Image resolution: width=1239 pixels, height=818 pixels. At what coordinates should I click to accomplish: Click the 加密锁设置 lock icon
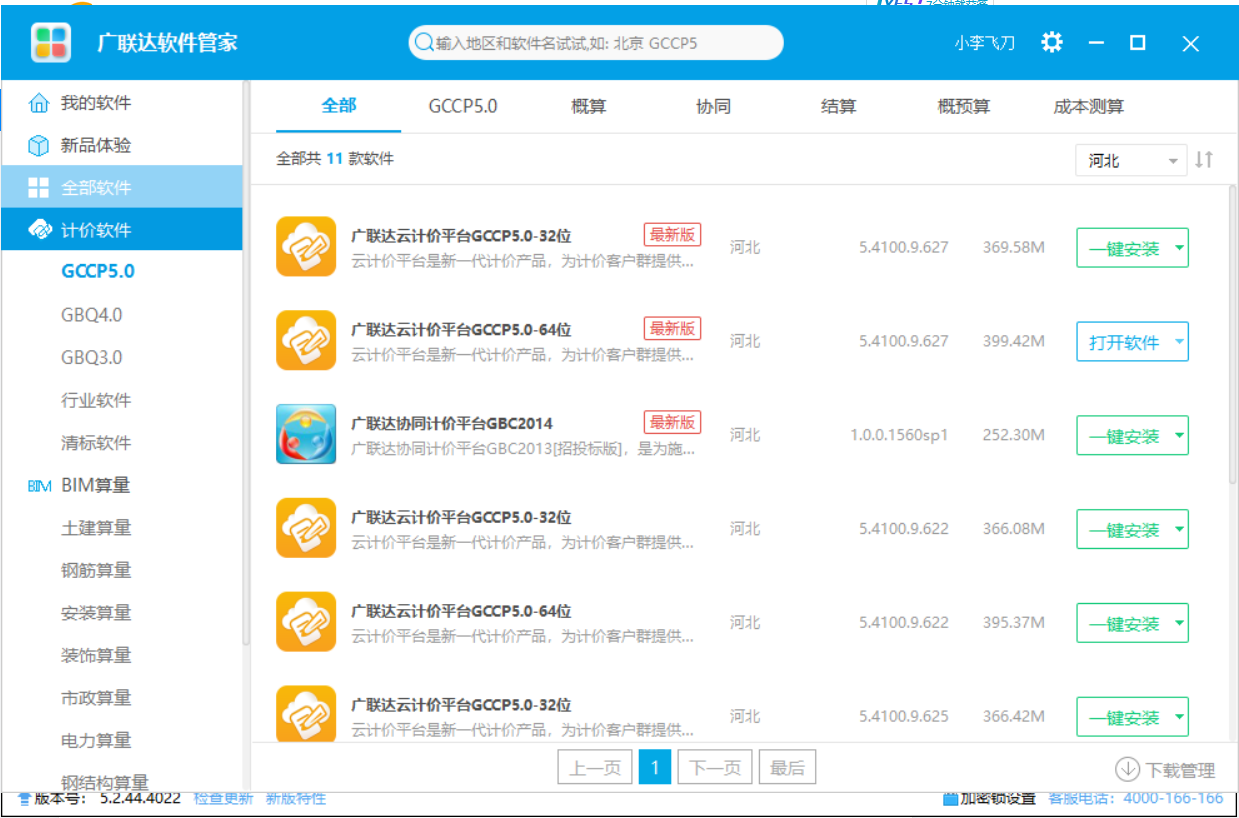951,799
